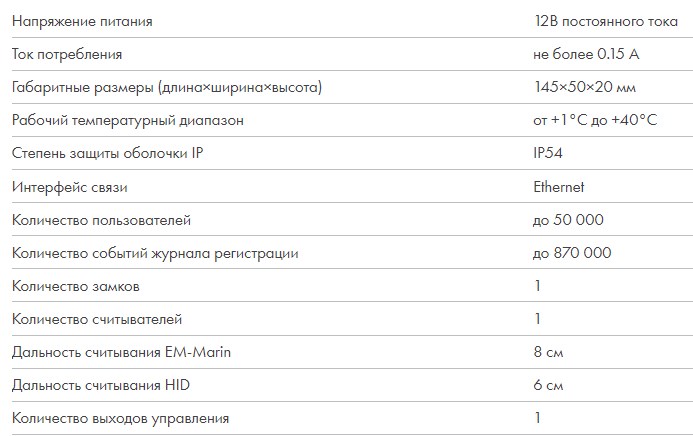Click the "Количество пользователей" label
The image size is (693, 436).
(101, 220)
